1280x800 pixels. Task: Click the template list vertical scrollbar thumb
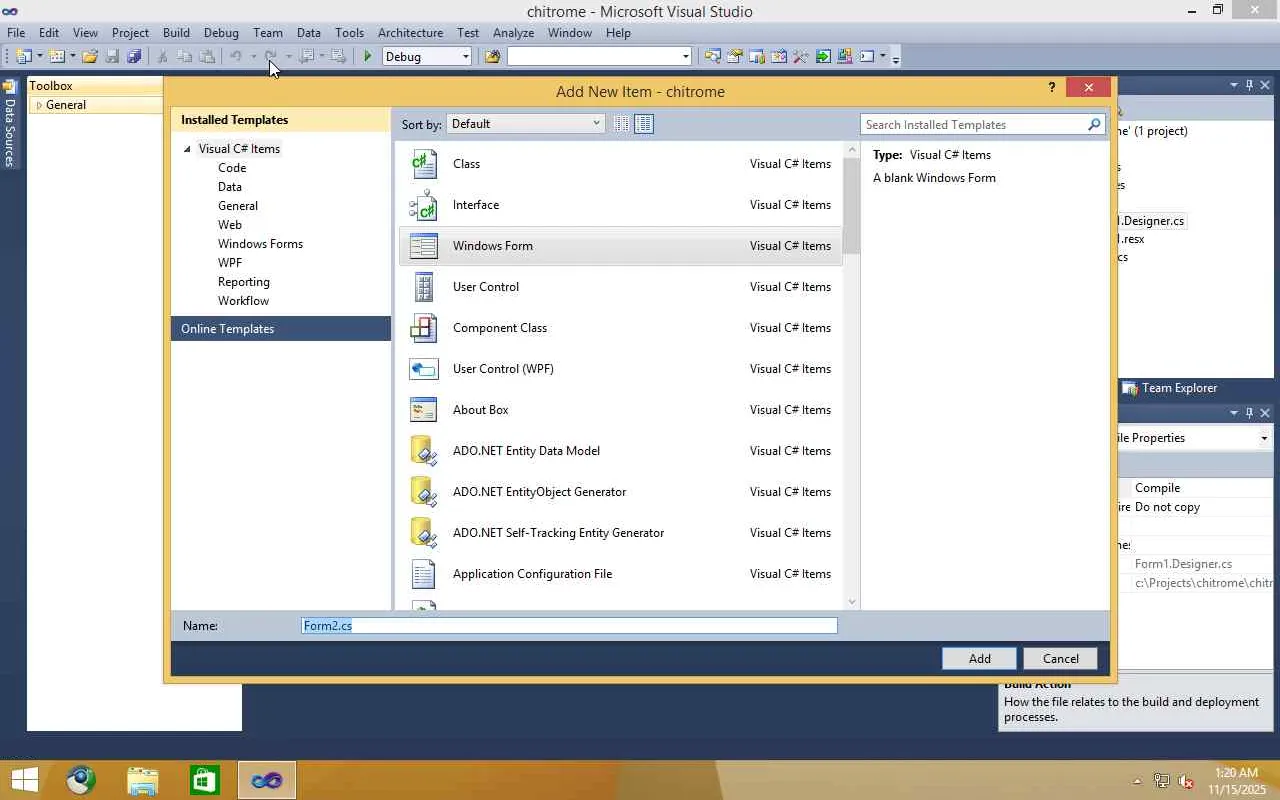(852, 206)
